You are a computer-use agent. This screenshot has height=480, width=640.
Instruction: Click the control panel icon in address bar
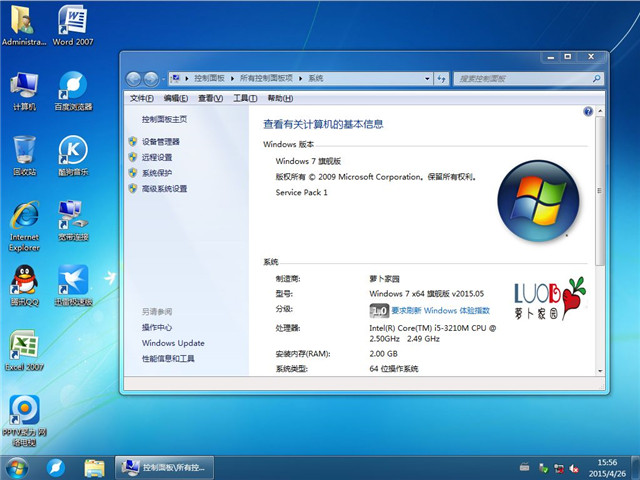pyautogui.click(x=175, y=78)
